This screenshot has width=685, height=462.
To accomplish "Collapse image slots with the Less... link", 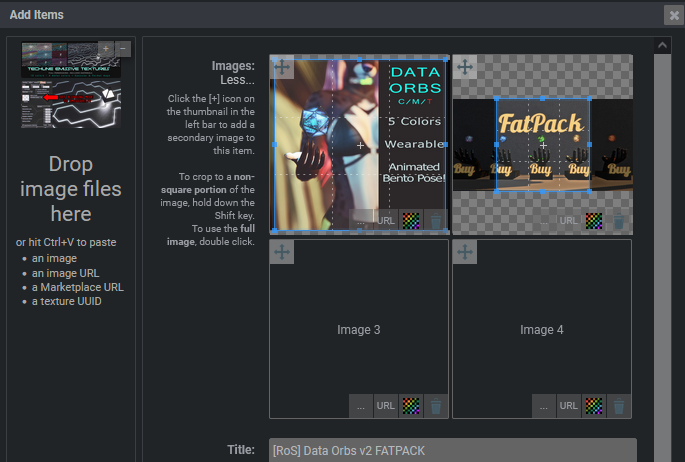I will 237,80.
